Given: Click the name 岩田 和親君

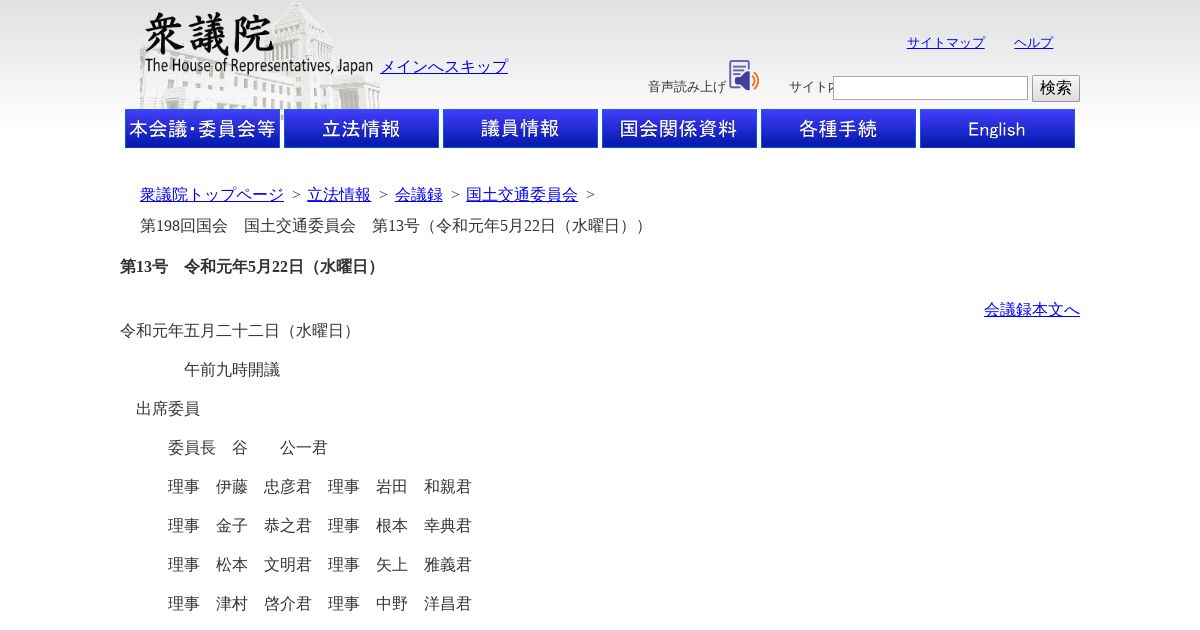Looking at the screenshot, I should [x=424, y=487].
